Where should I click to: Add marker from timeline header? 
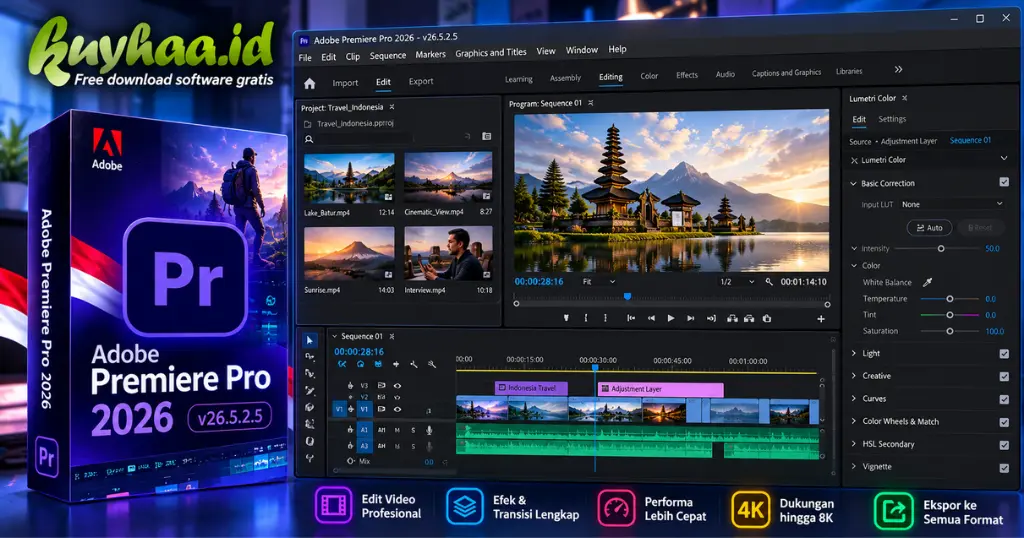pos(396,364)
